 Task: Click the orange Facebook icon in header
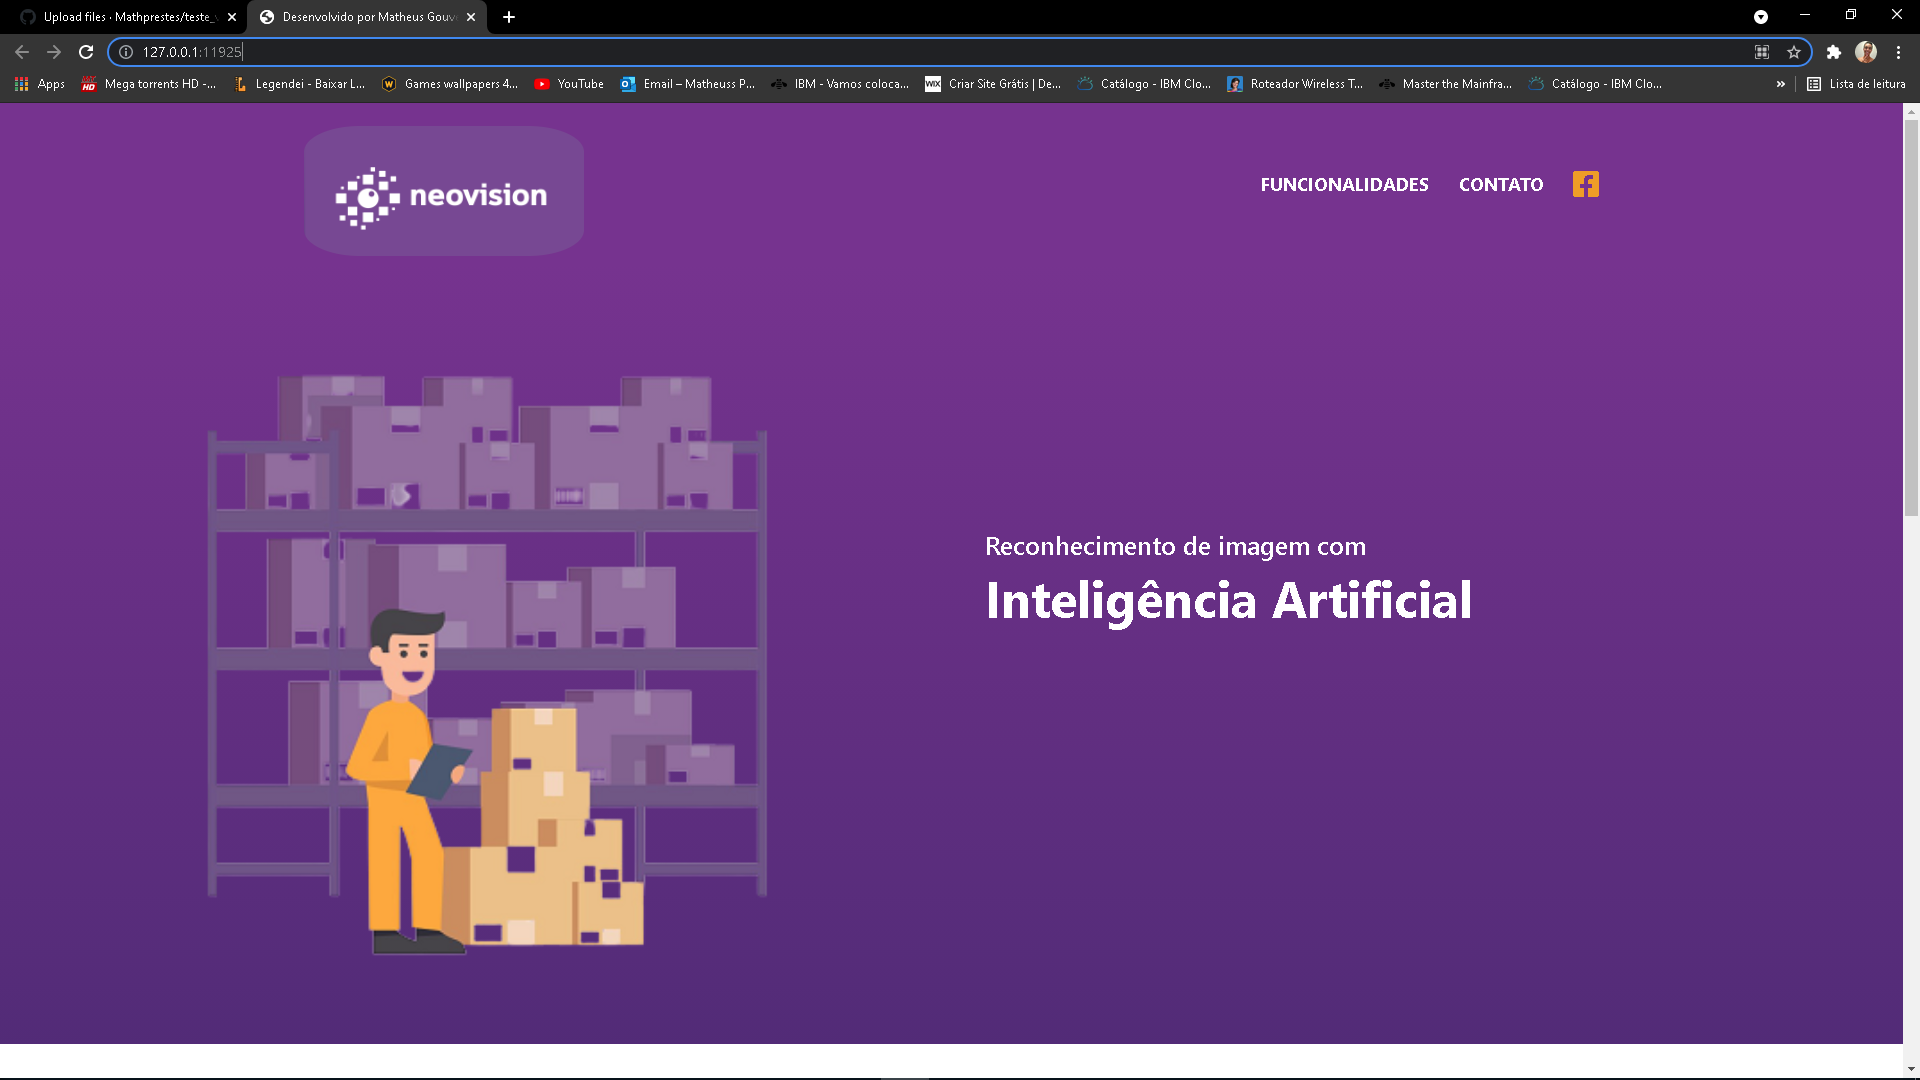[1585, 184]
